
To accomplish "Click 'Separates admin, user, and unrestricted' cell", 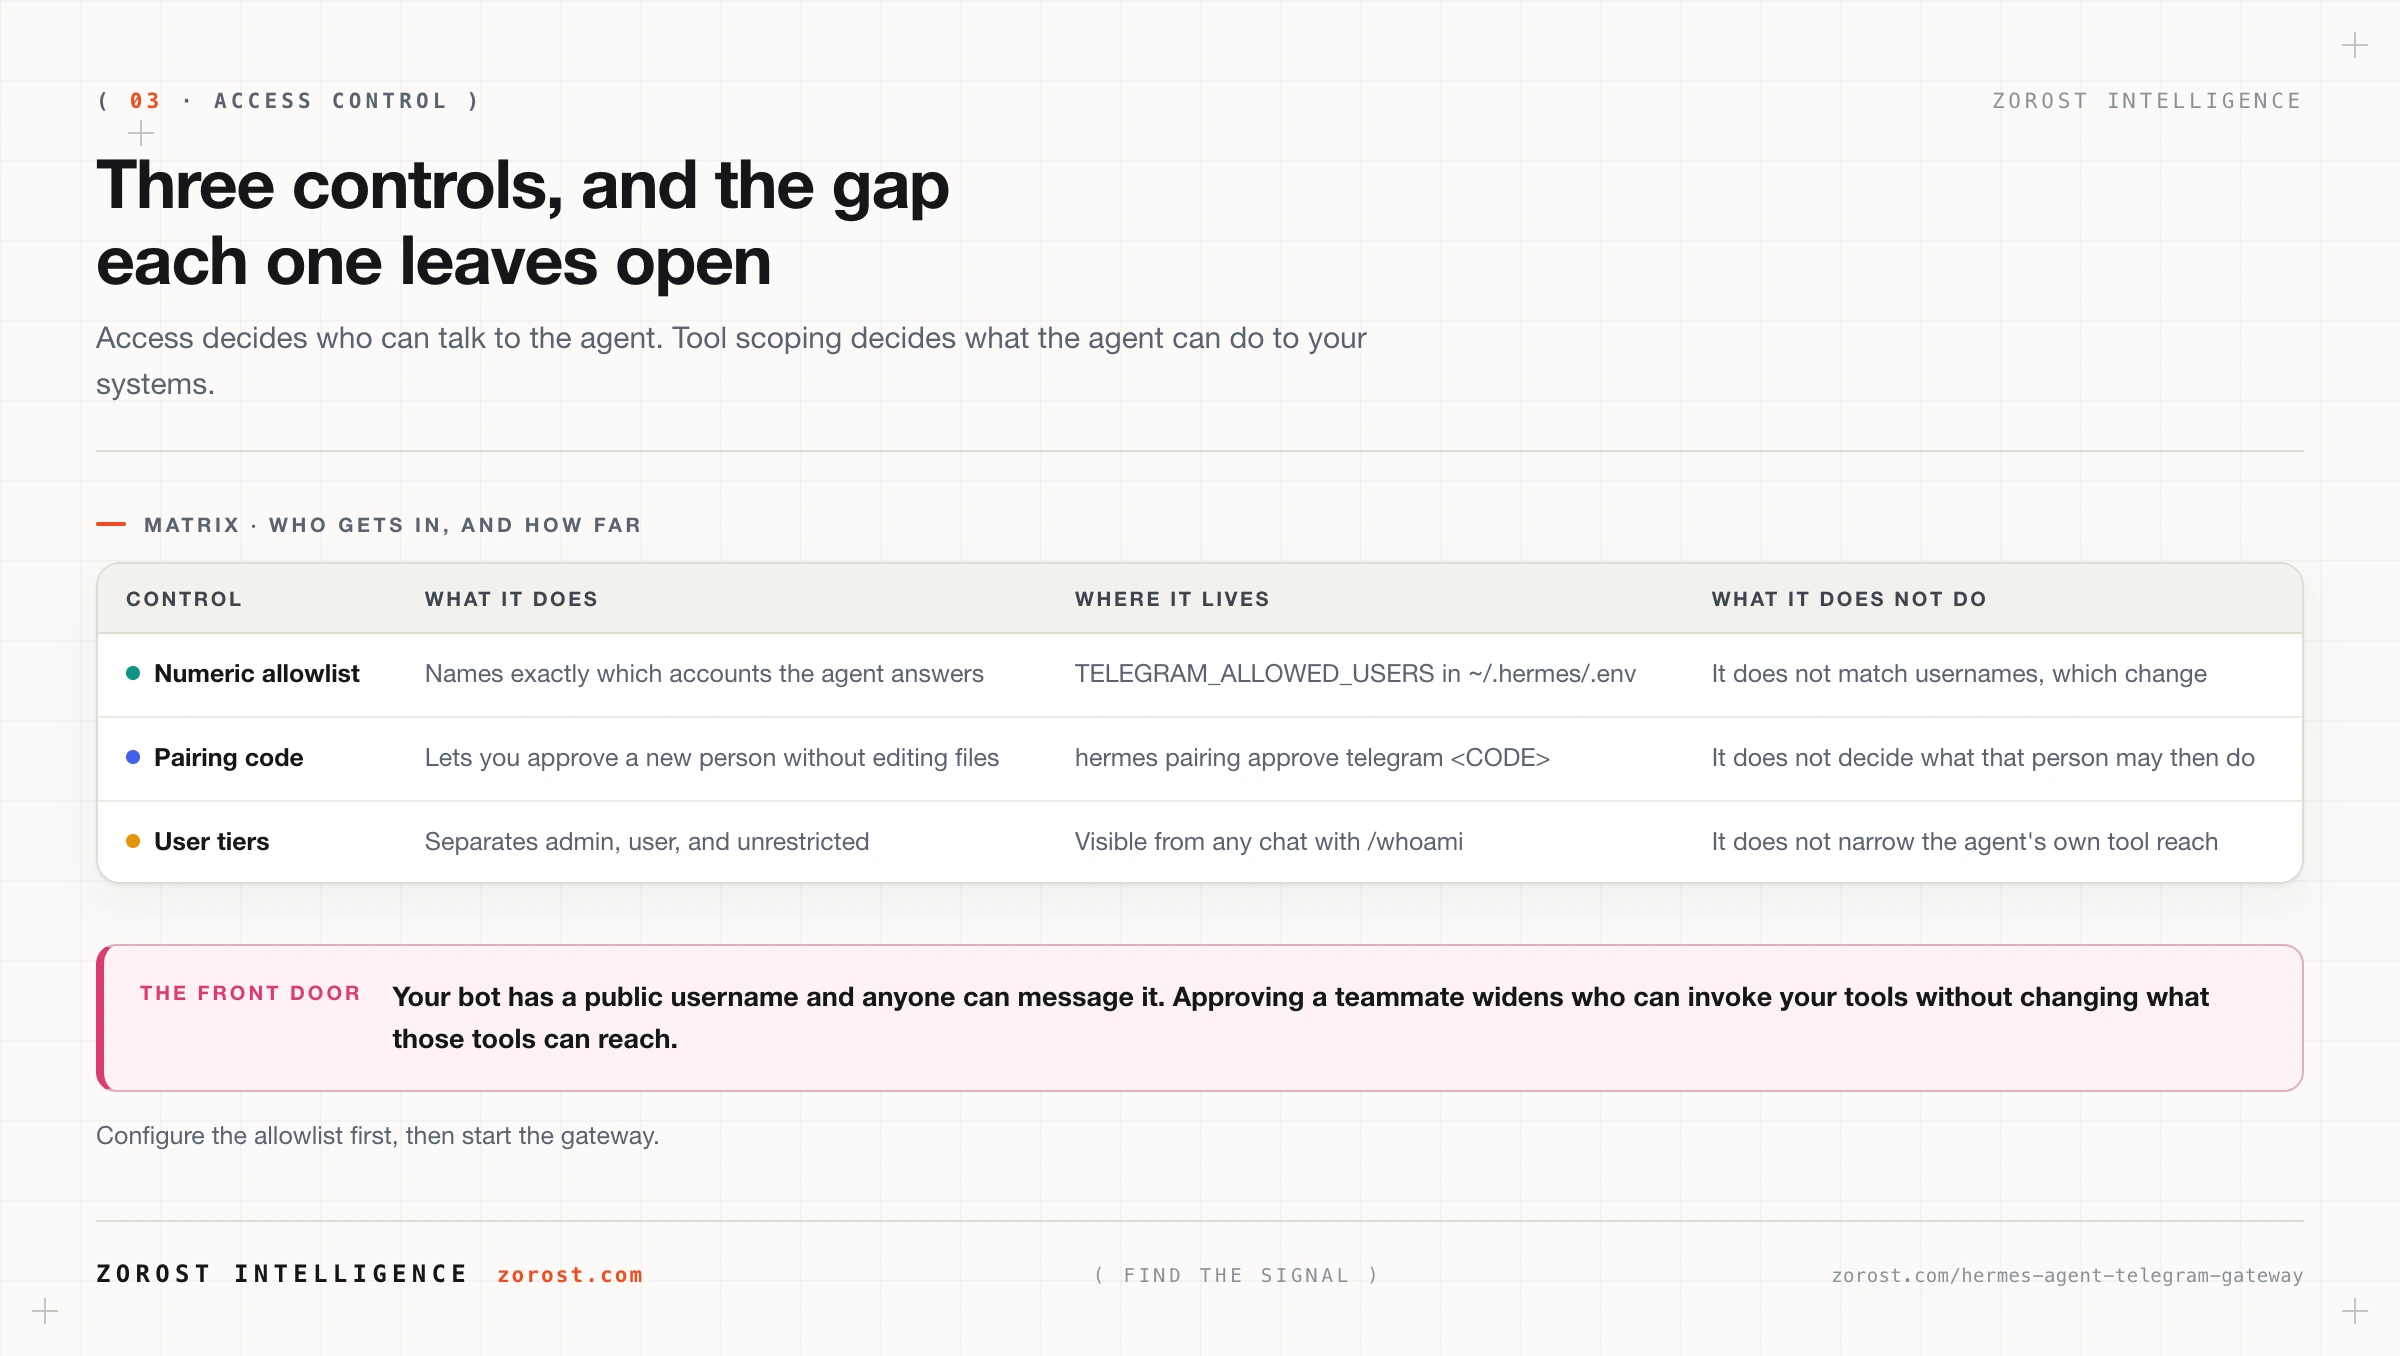I will [x=647, y=841].
